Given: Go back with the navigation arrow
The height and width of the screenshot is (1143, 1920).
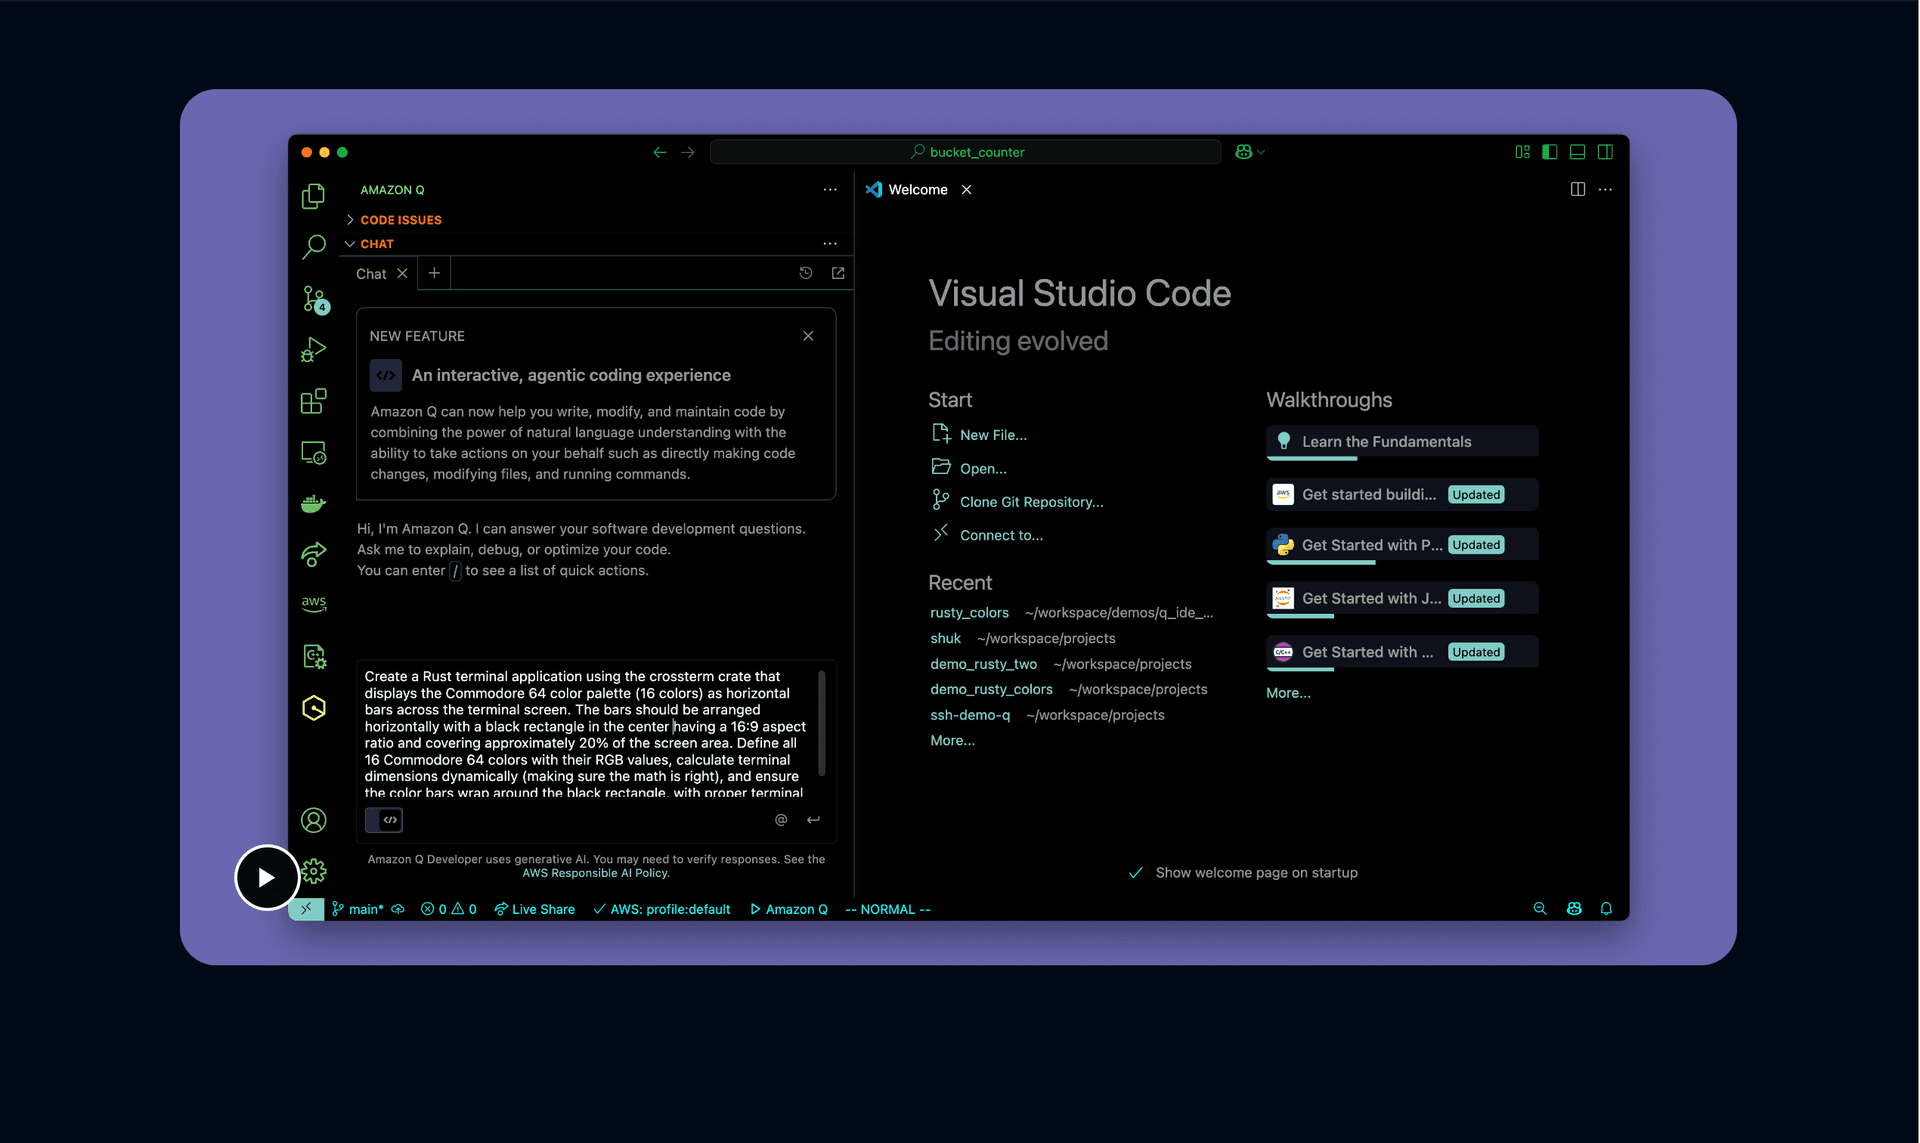Looking at the screenshot, I should tap(659, 152).
